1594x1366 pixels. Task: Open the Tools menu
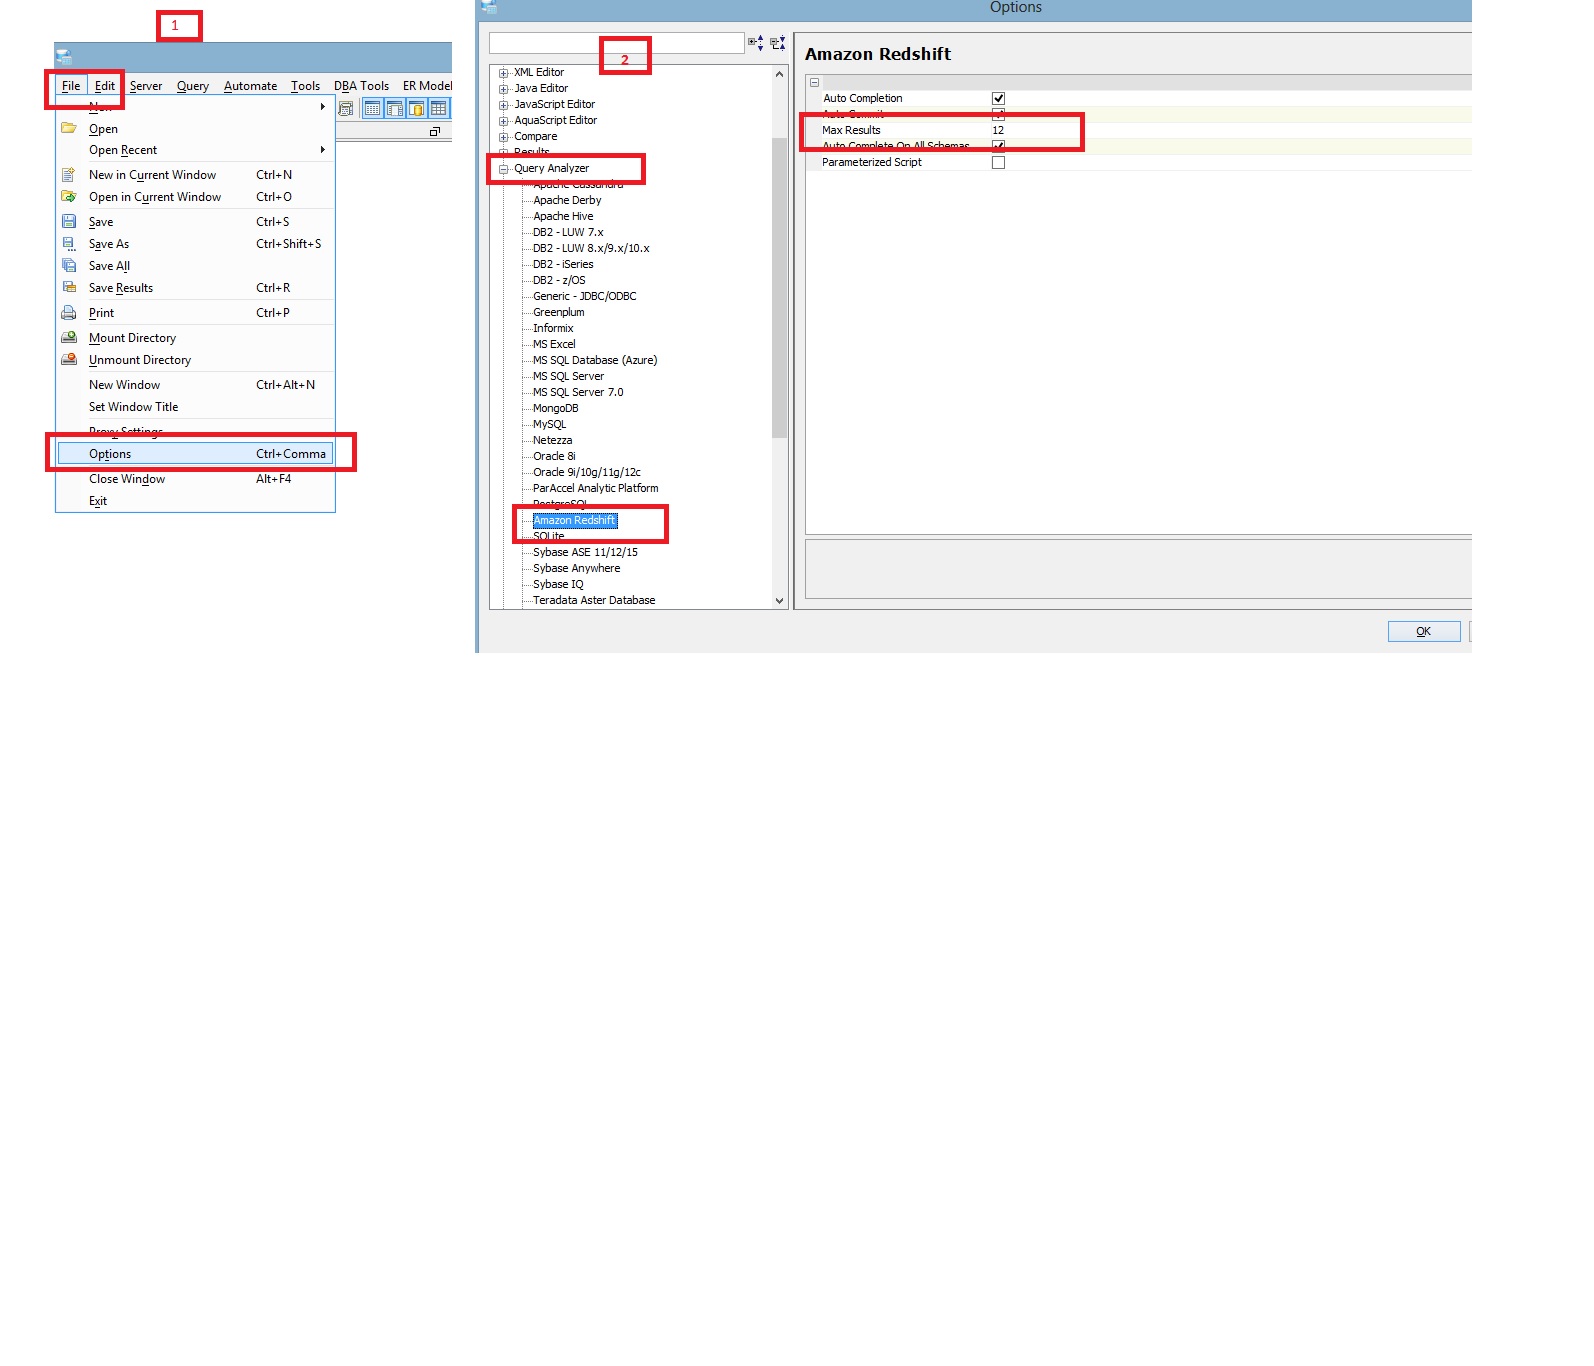coord(305,86)
